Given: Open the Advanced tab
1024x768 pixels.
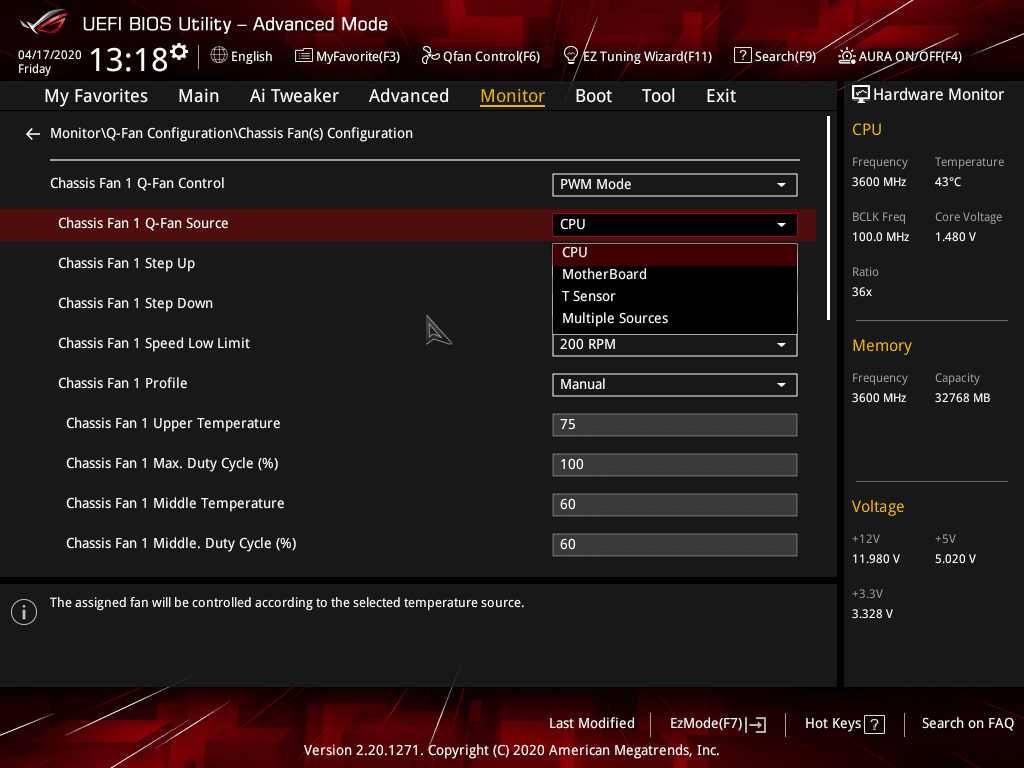Looking at the screenshot, I should [409, 96].
